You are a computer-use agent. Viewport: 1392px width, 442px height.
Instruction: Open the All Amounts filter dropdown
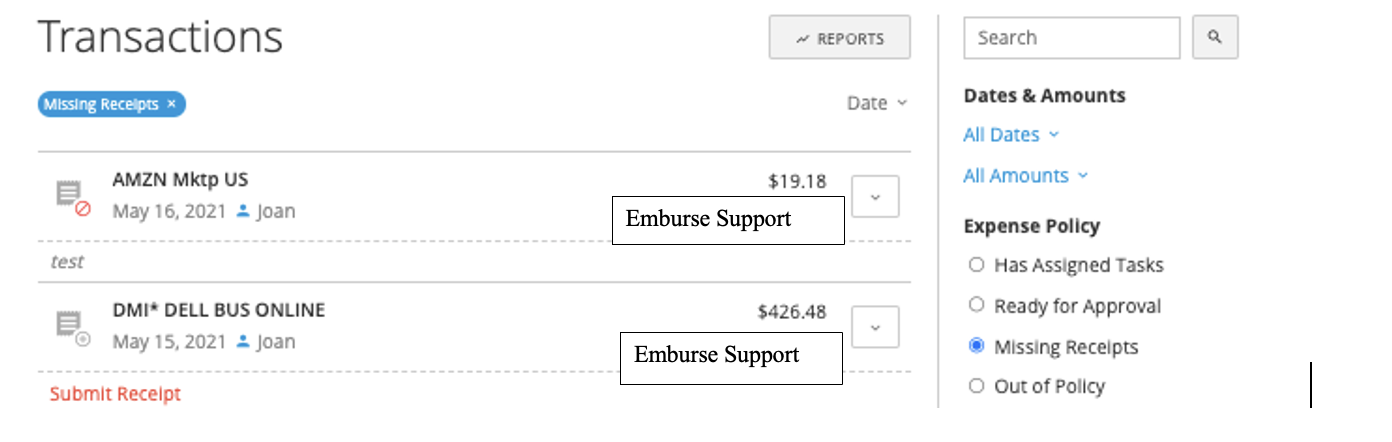click(x=1025, y=176)
